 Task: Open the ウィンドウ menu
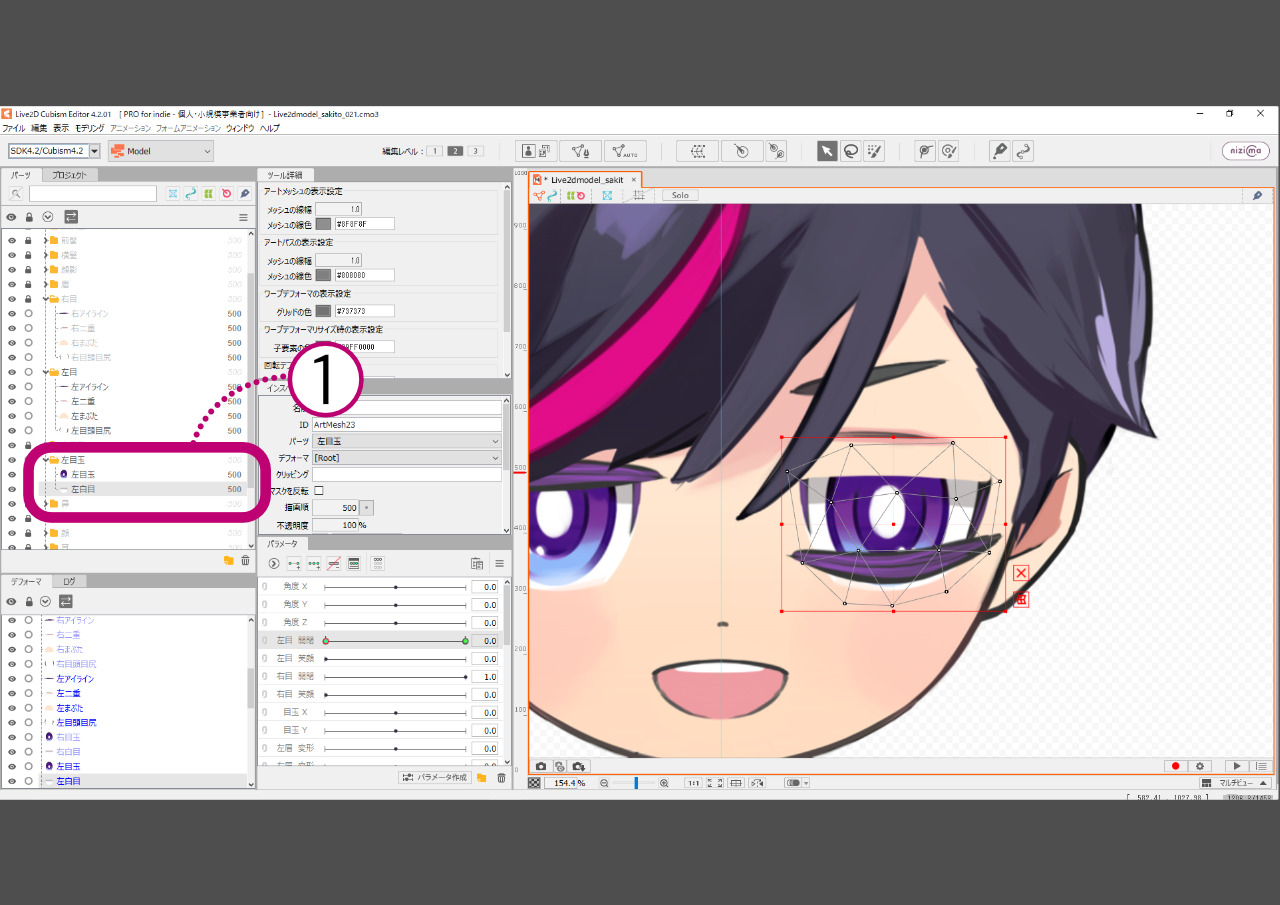click(240, 129)
